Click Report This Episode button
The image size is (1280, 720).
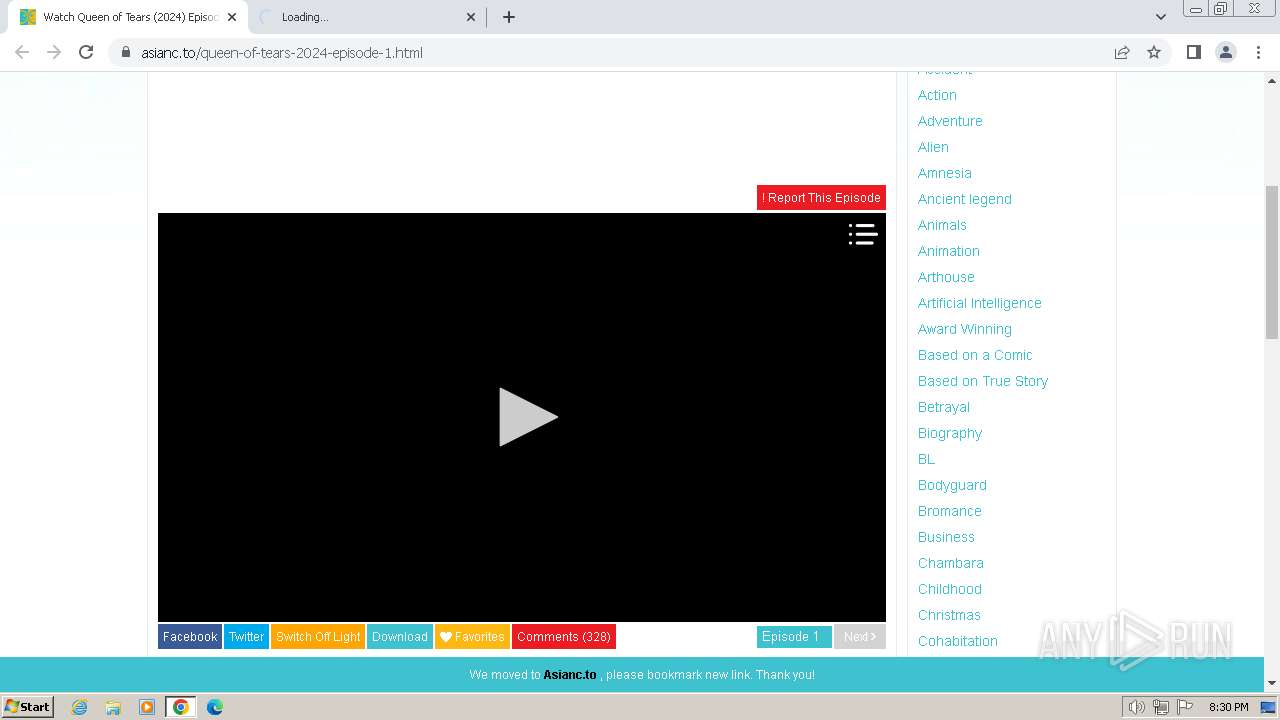pyautogui.click(x=821, y=198)
